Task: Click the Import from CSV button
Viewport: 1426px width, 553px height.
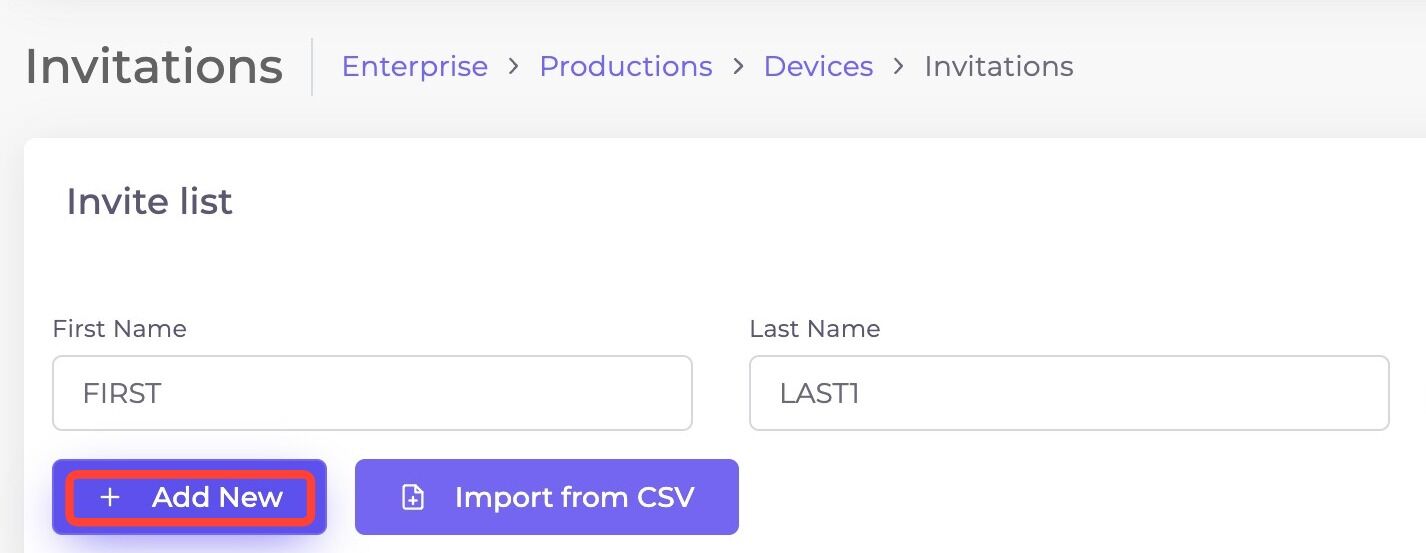Action: tap(547, 497)
